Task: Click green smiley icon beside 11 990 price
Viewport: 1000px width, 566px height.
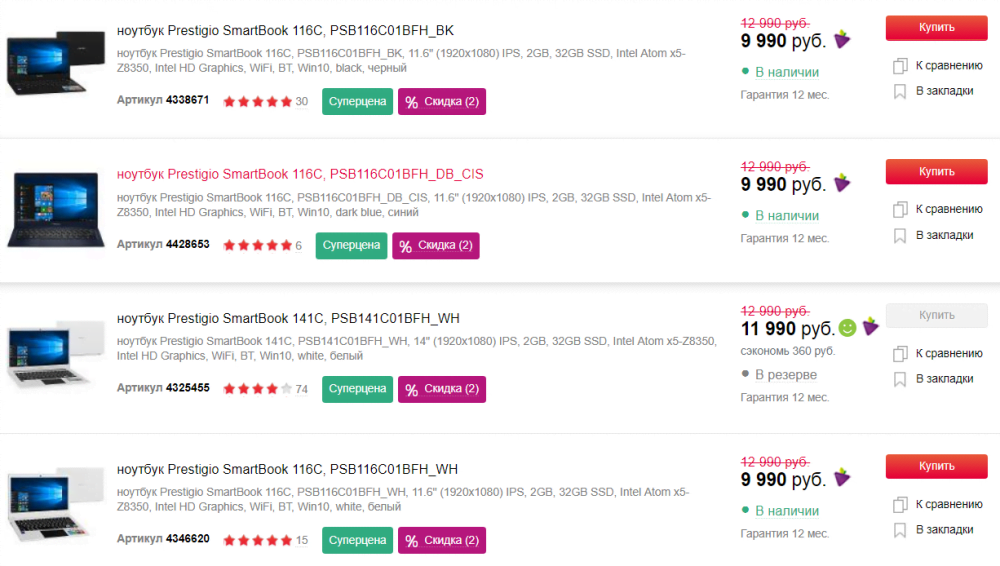Action: pyautogui.click(x=847, y=328)
